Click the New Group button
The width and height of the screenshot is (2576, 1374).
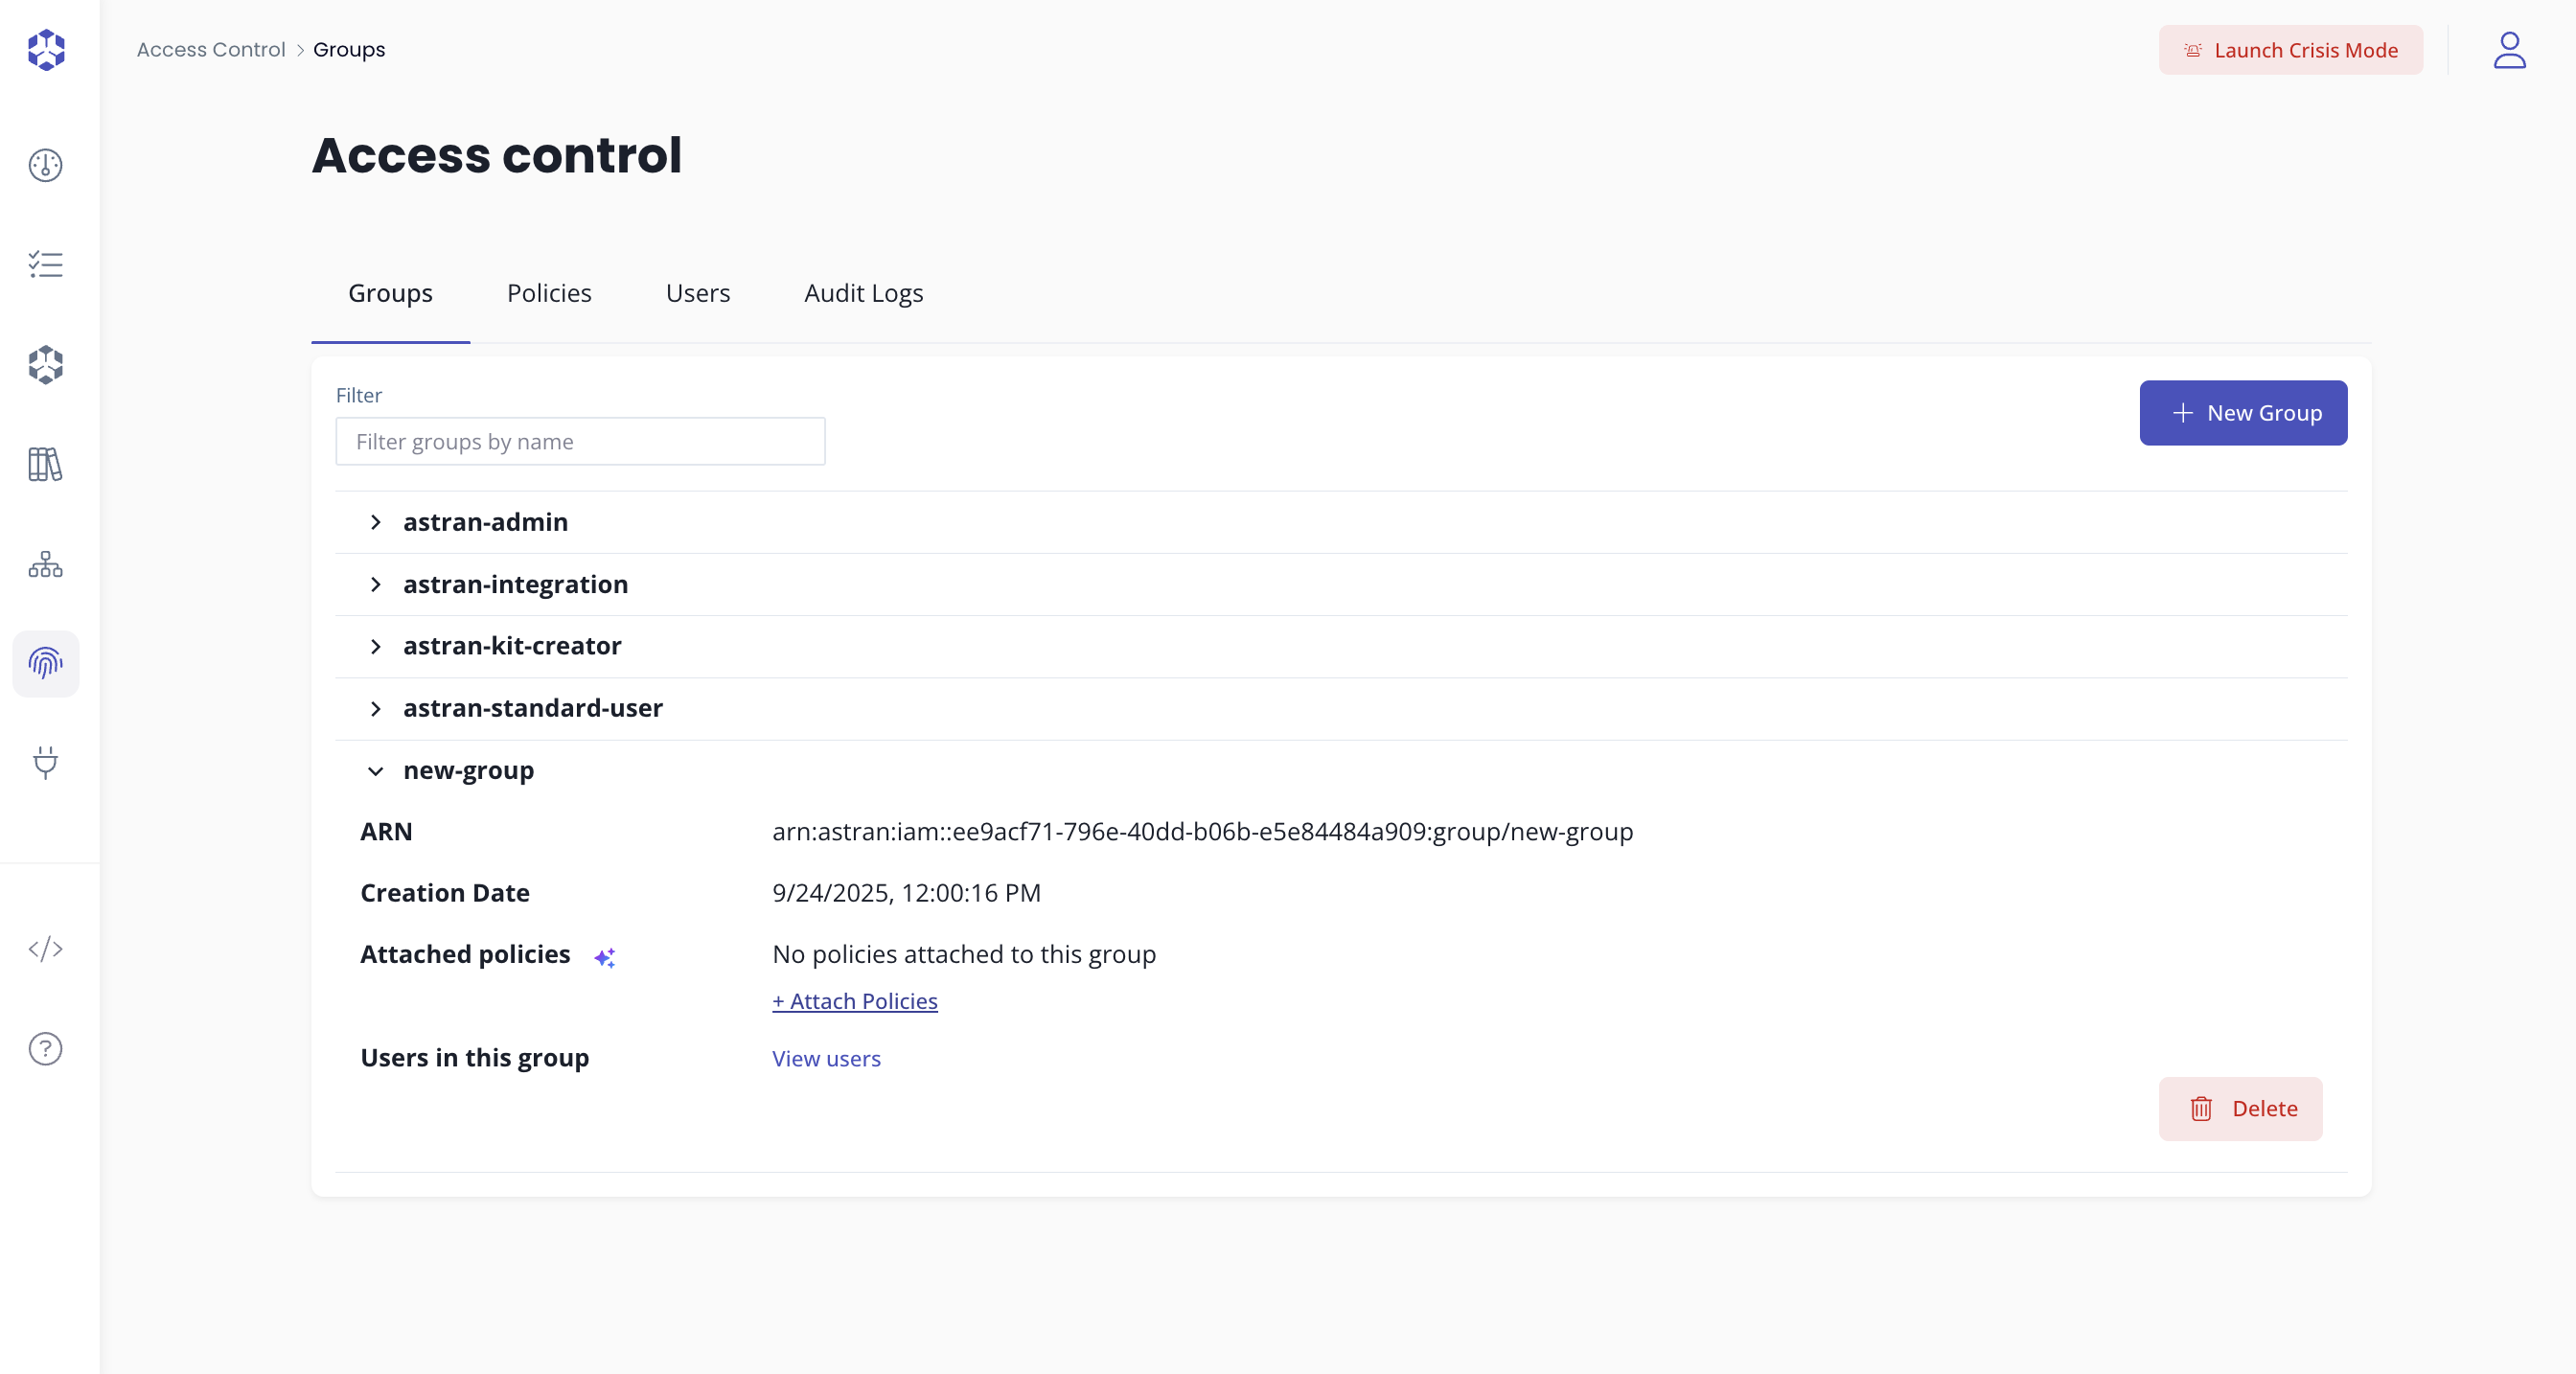point(2243,412)
